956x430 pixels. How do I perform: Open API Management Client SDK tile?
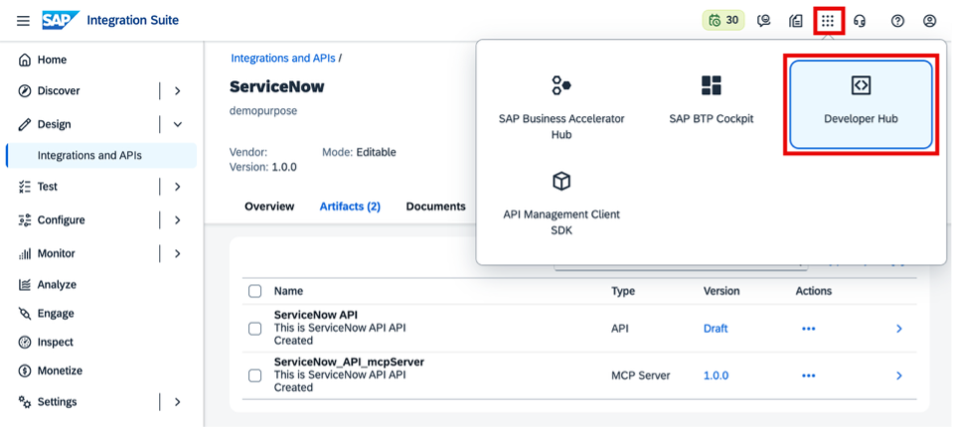pyautogui.click(x=562, y=203)
